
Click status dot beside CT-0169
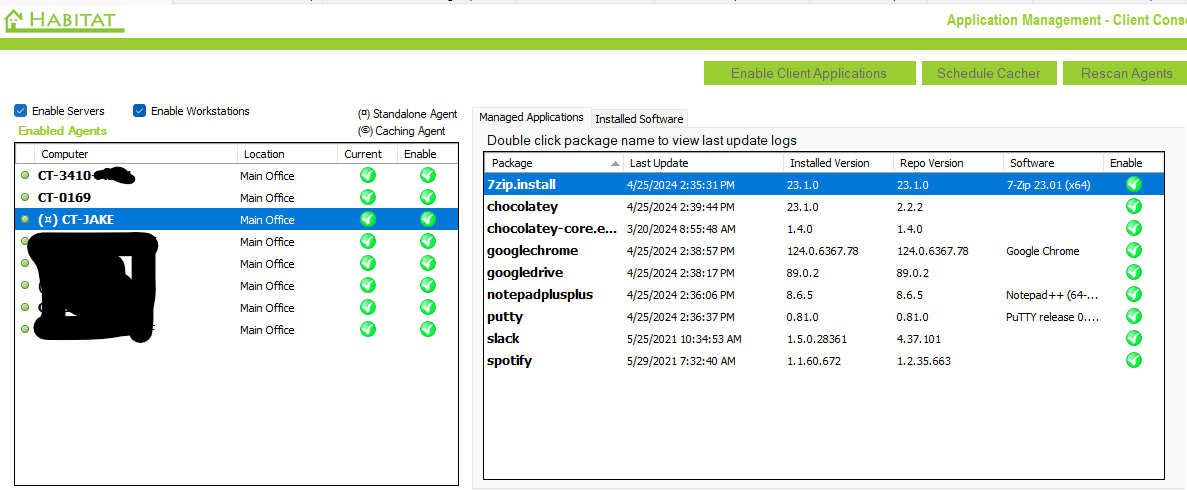(25, 198)
